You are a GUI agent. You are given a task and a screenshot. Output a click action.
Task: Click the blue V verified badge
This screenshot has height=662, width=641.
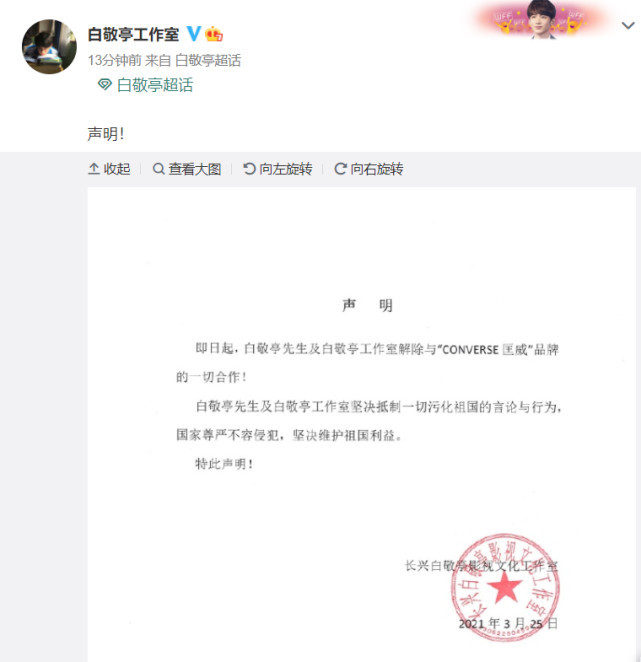[194, 33]
